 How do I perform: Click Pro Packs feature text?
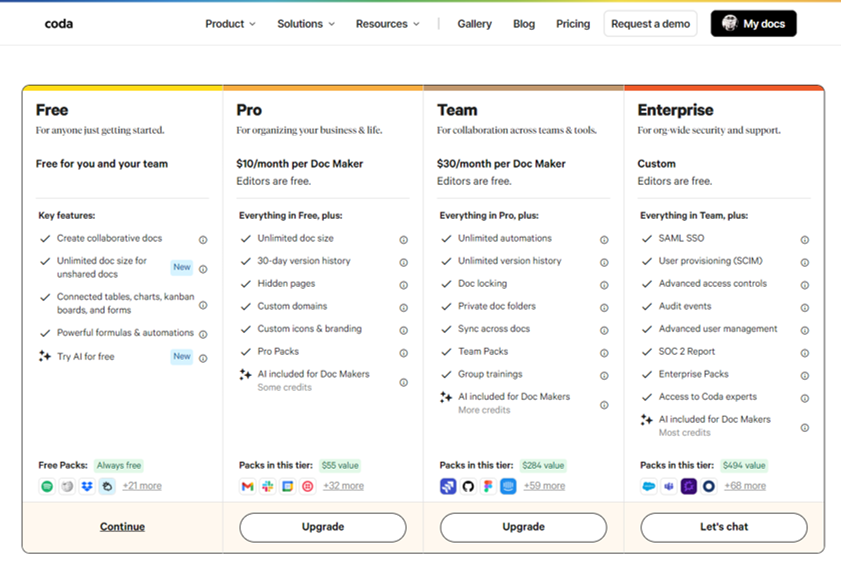coord(278,351)
